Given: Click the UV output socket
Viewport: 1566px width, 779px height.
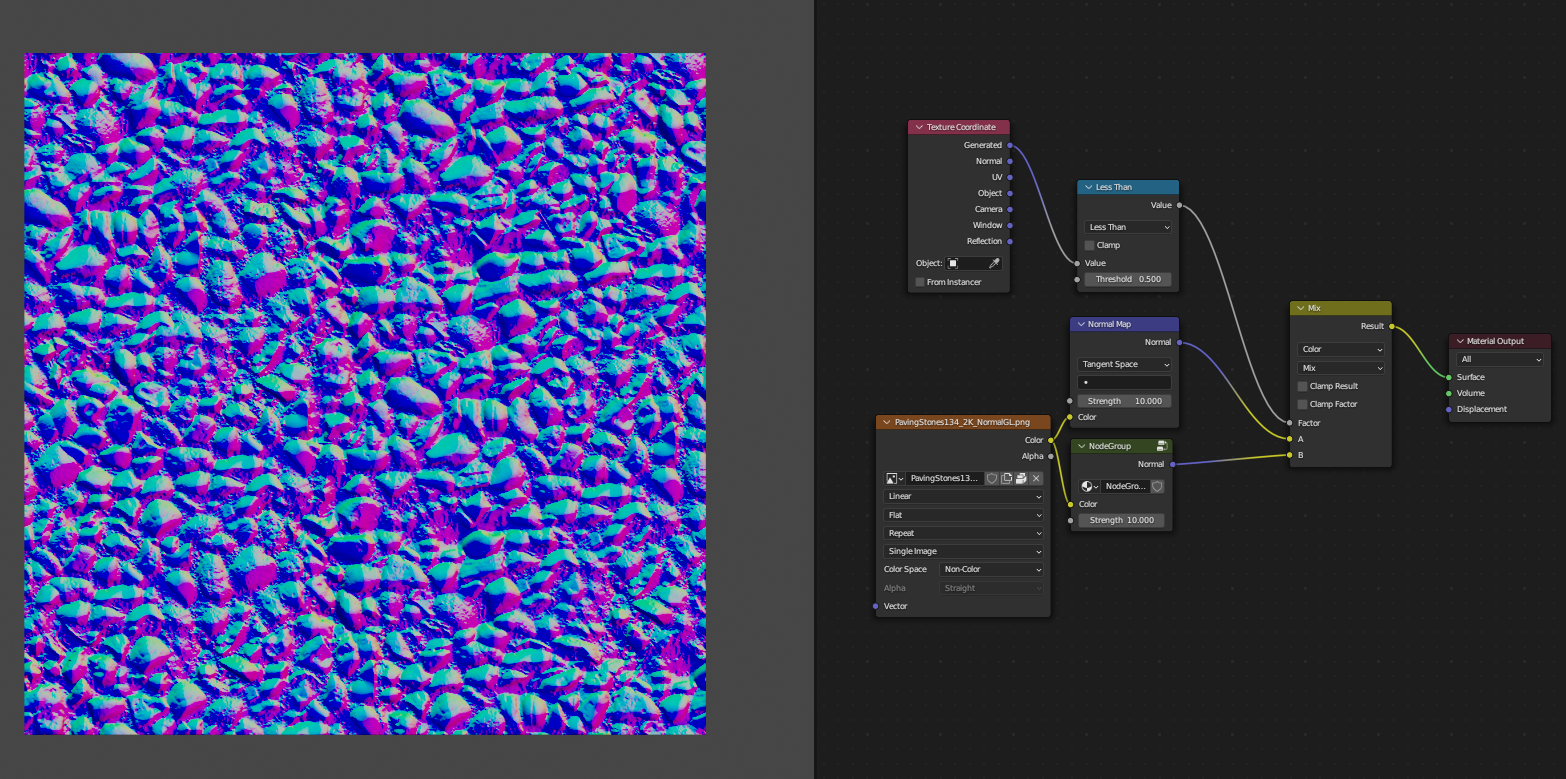Looking at the screenshot, I should coord(1010,177).
